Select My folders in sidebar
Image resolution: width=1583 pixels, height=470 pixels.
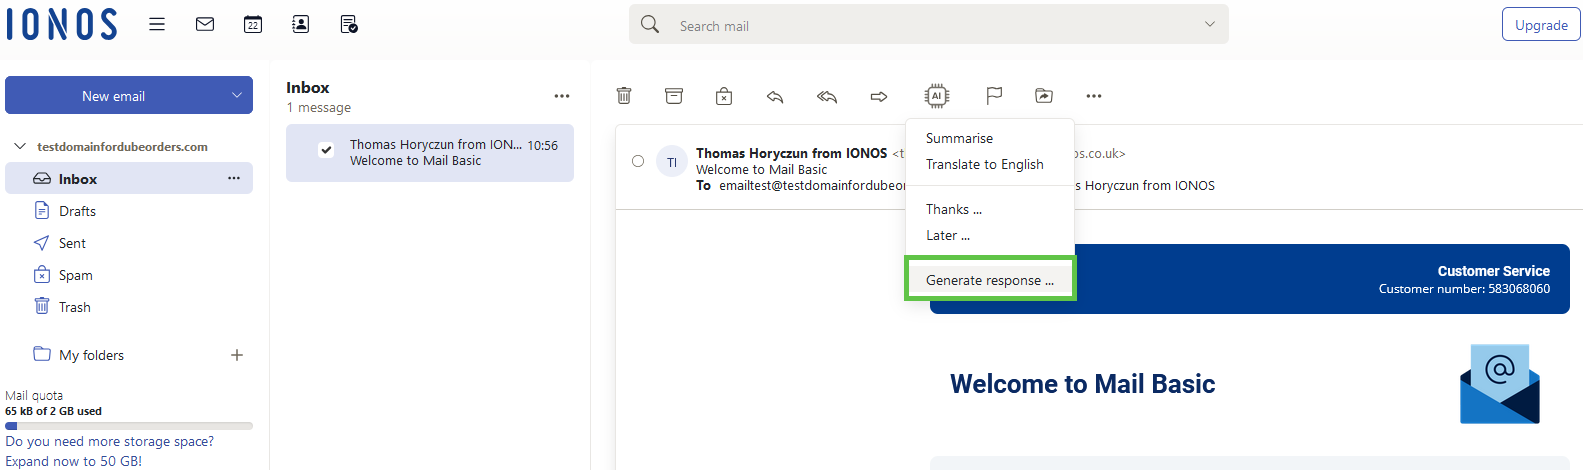[x=91, y=355]
